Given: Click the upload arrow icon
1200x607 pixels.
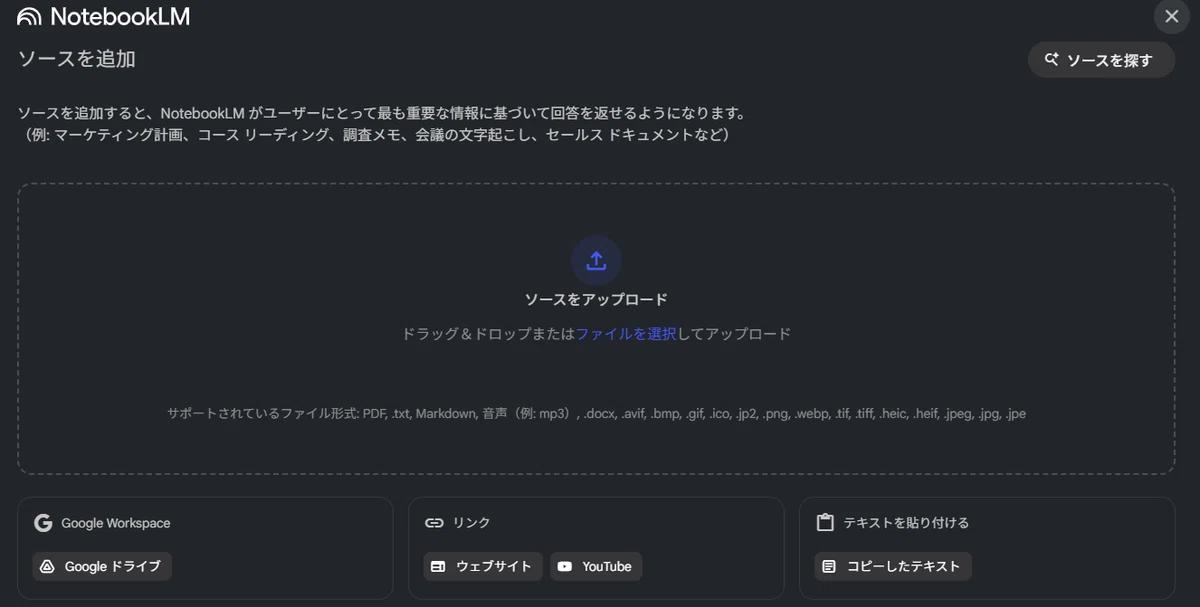Looking at the screenshot, I should point(596,261).
